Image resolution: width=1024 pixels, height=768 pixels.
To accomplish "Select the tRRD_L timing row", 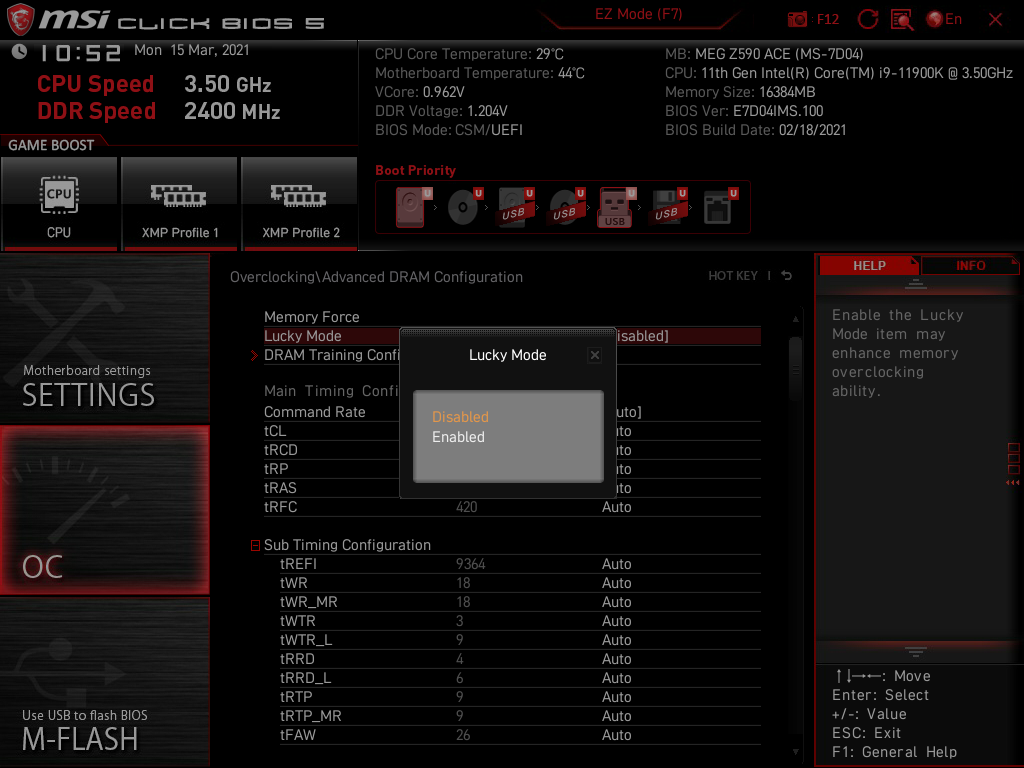I will click(520, 678).
